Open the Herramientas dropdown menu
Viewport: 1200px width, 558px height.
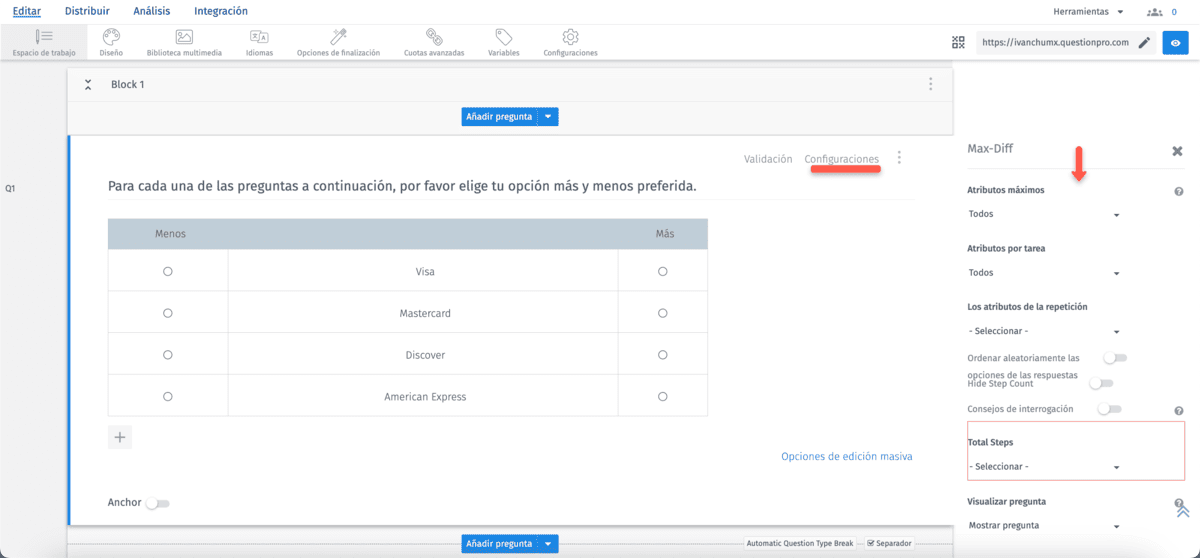click(x=1088, y=12)
